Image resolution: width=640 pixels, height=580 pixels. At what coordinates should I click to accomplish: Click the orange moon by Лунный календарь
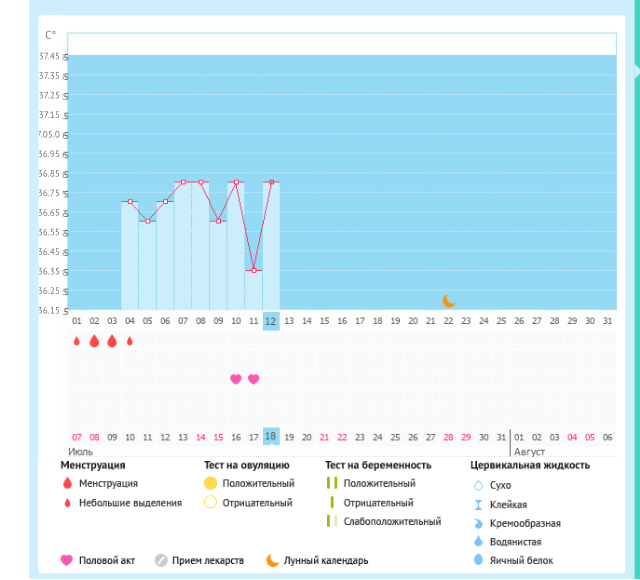tap(272, 561)
